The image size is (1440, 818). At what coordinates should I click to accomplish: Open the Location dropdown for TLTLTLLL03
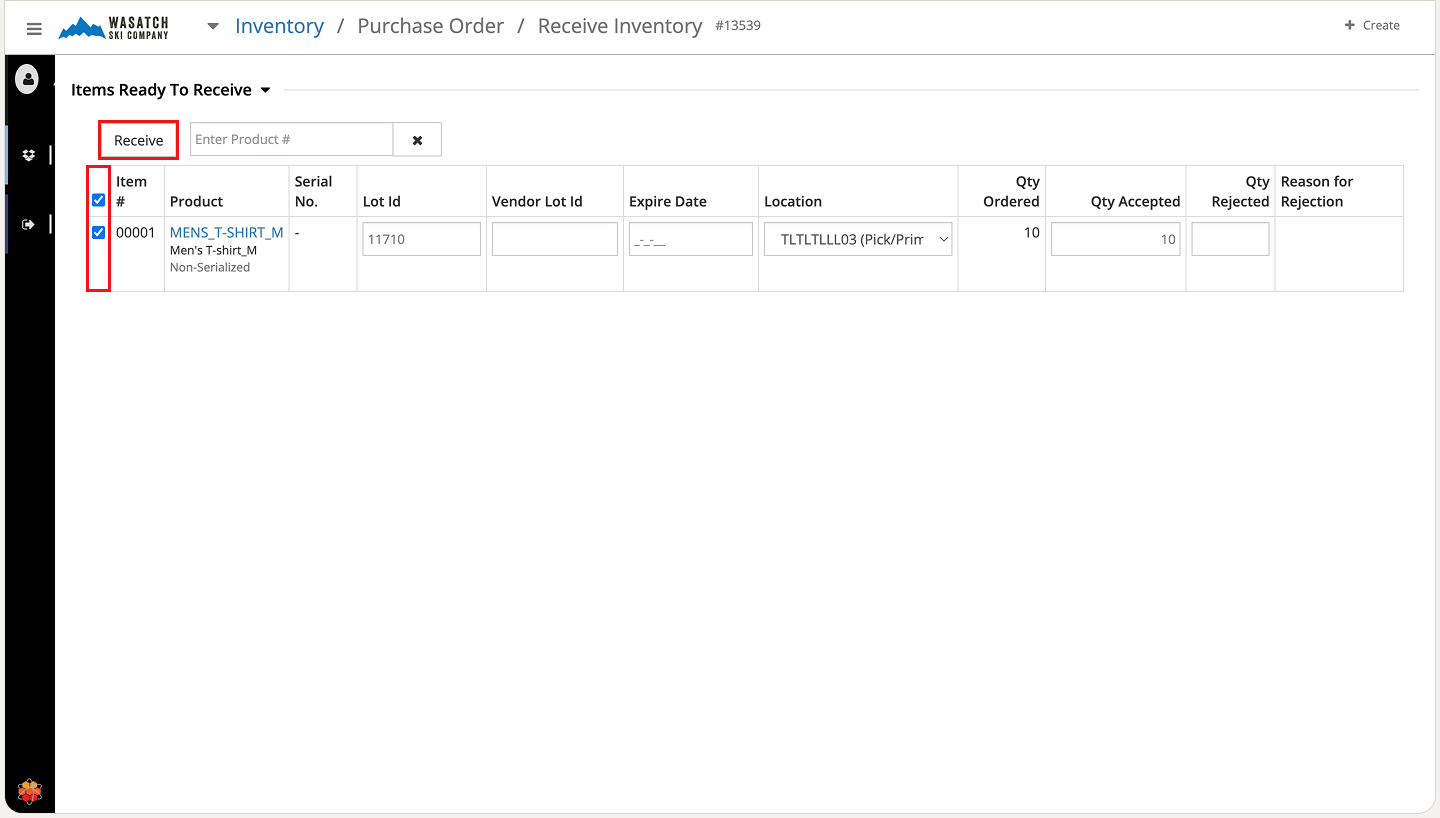coord(858,240)
